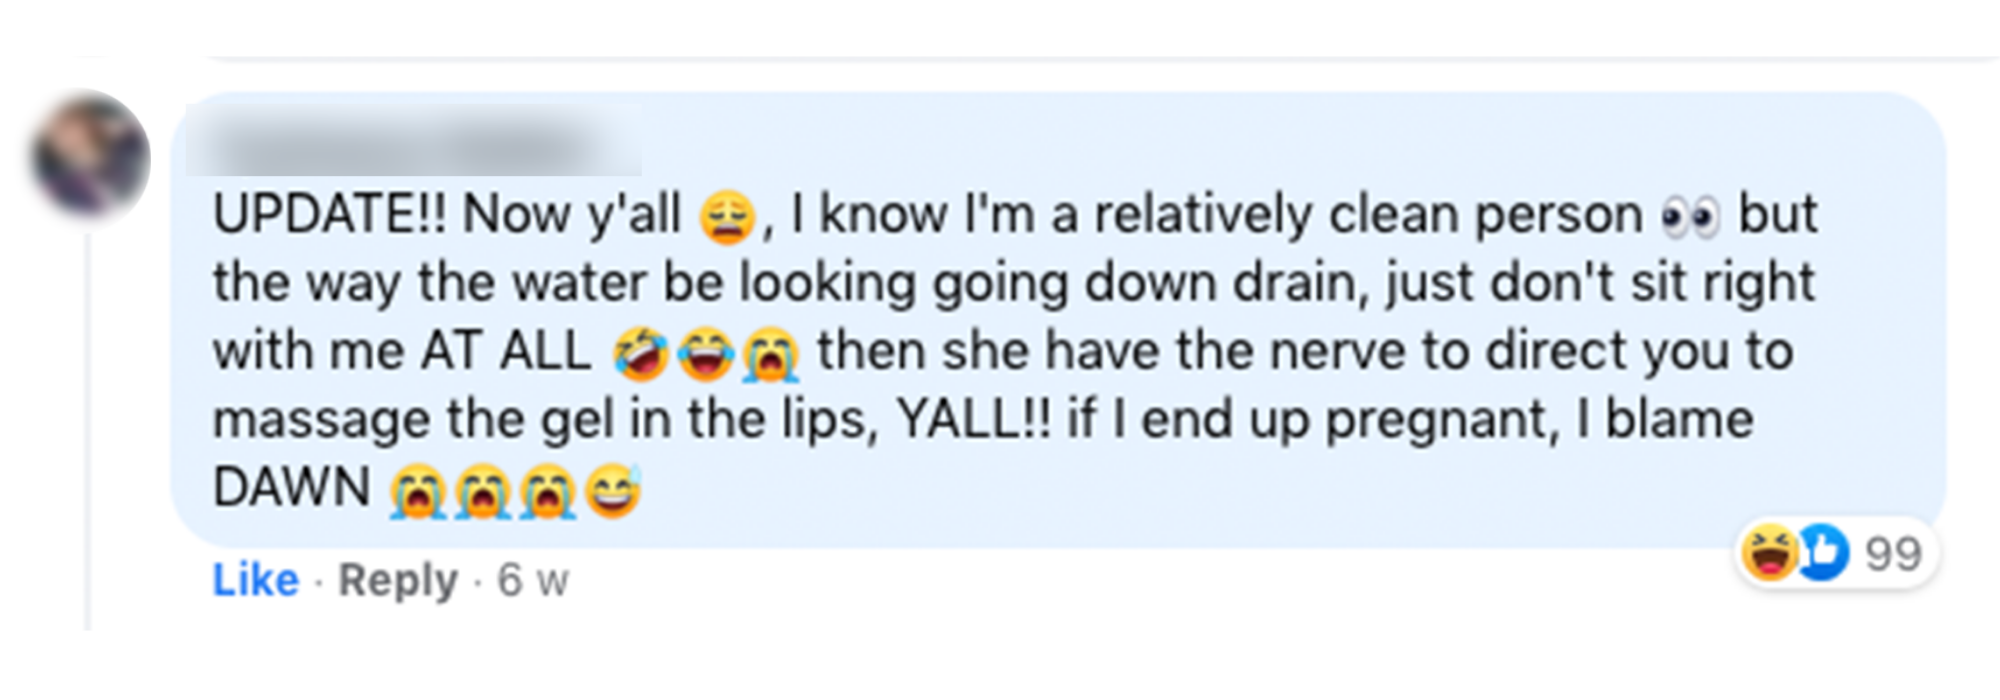
Task: Click the middle crying emoji after "DAWN"
Action: [x=482, y=492]
